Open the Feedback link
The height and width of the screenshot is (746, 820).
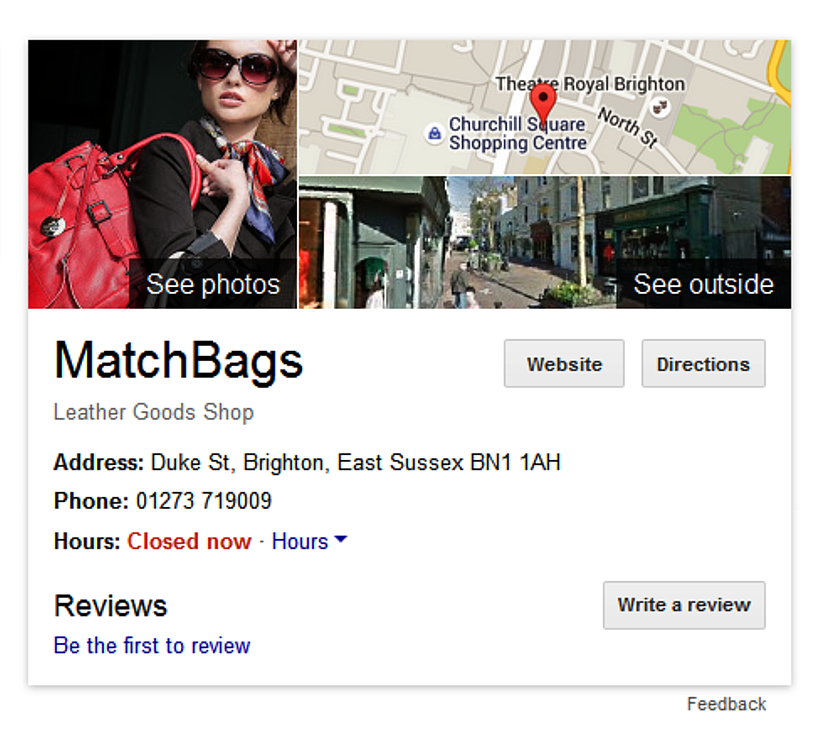point(726,704)
